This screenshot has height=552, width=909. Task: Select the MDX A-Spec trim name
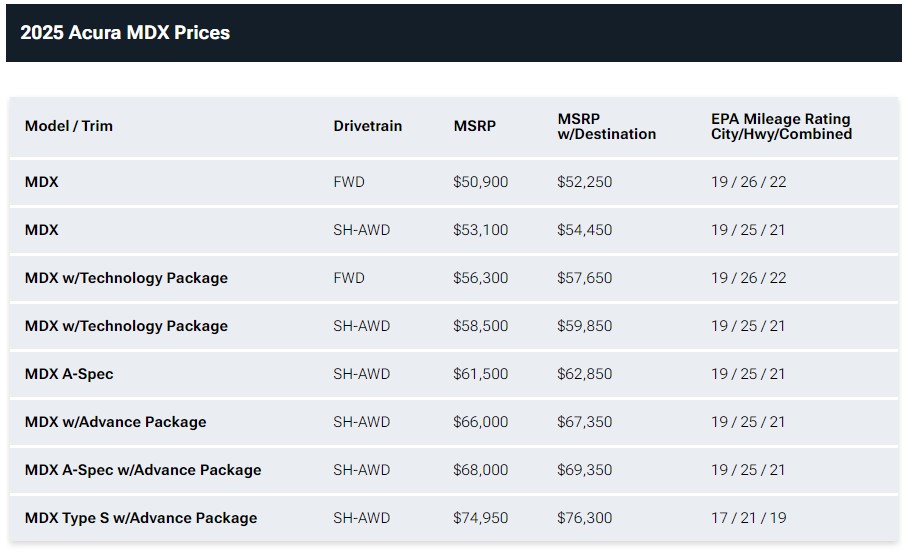[69, 374]
